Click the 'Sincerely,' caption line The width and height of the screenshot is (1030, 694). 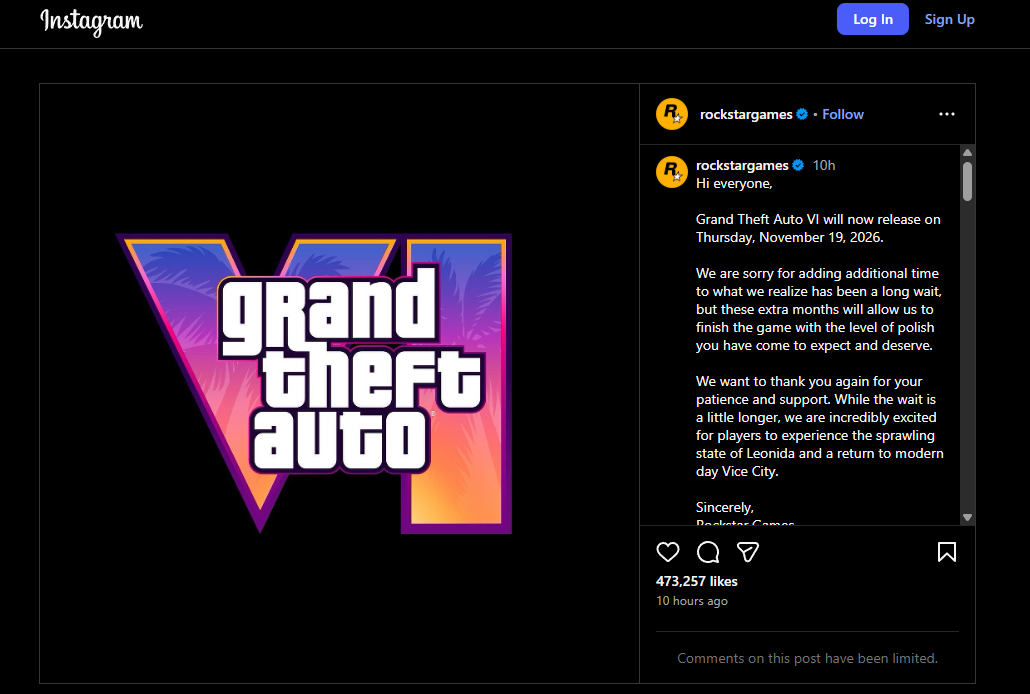click(x=725, y=507)
